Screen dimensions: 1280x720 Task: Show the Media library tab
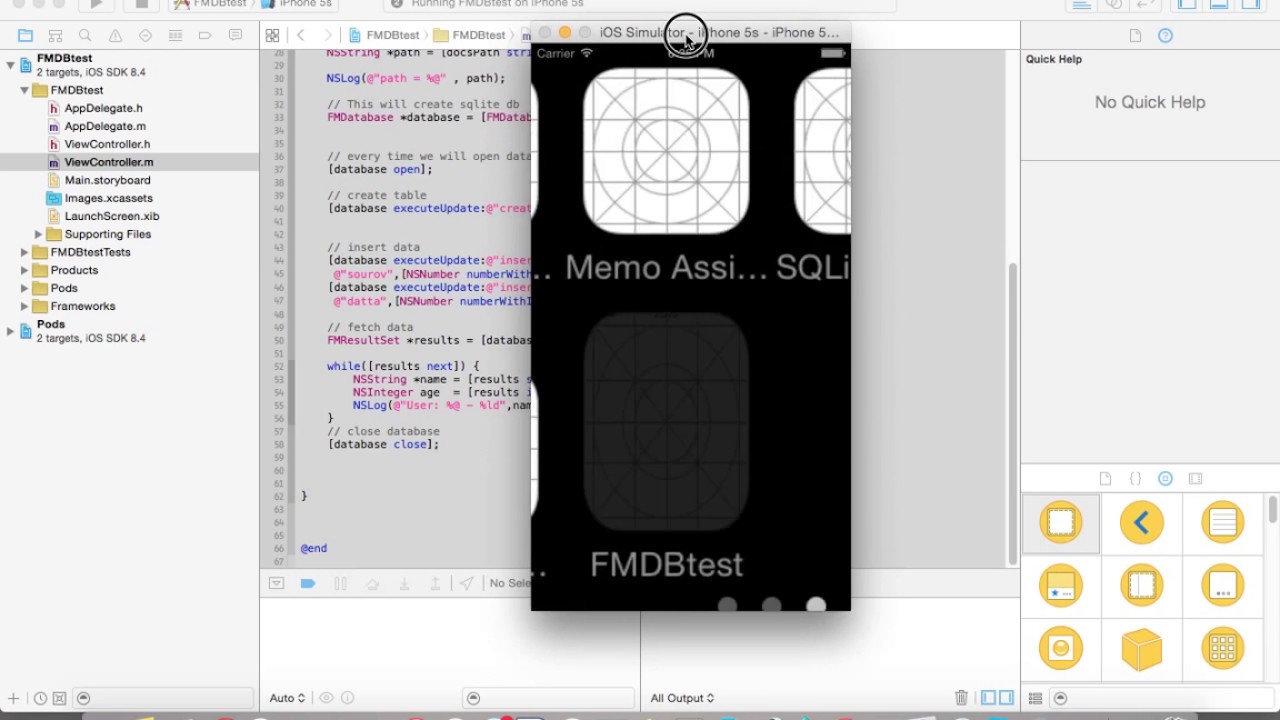click(1195, 479)
